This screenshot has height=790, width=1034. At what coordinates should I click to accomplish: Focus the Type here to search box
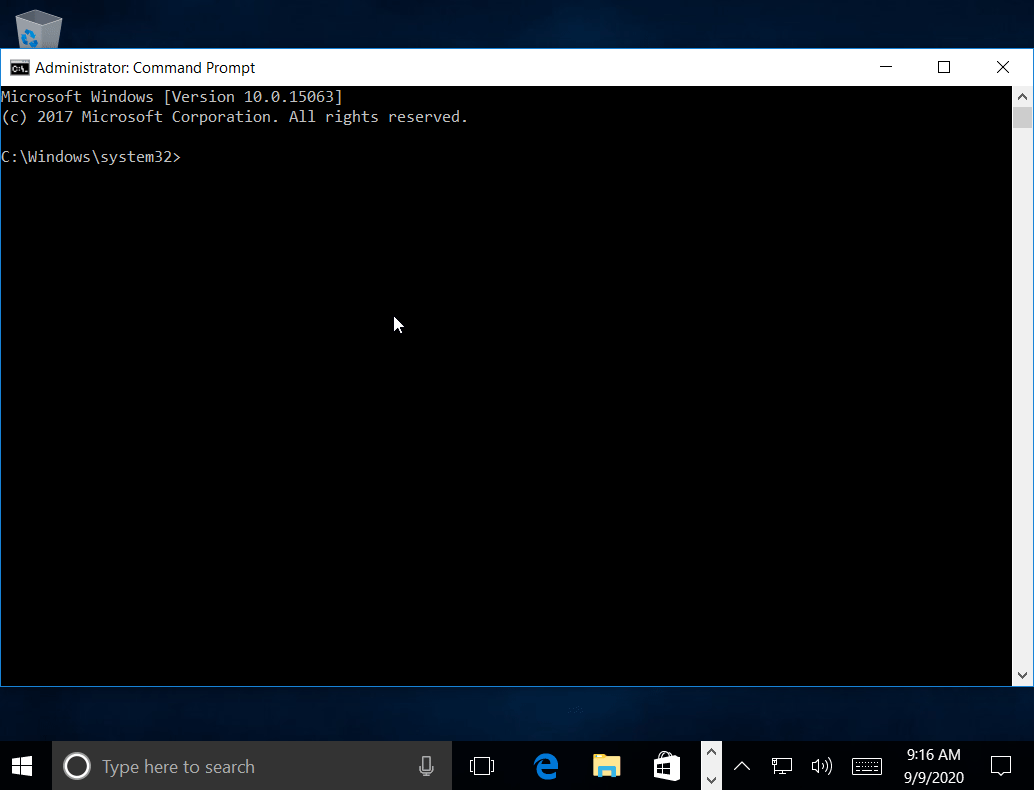click(252, 766)
